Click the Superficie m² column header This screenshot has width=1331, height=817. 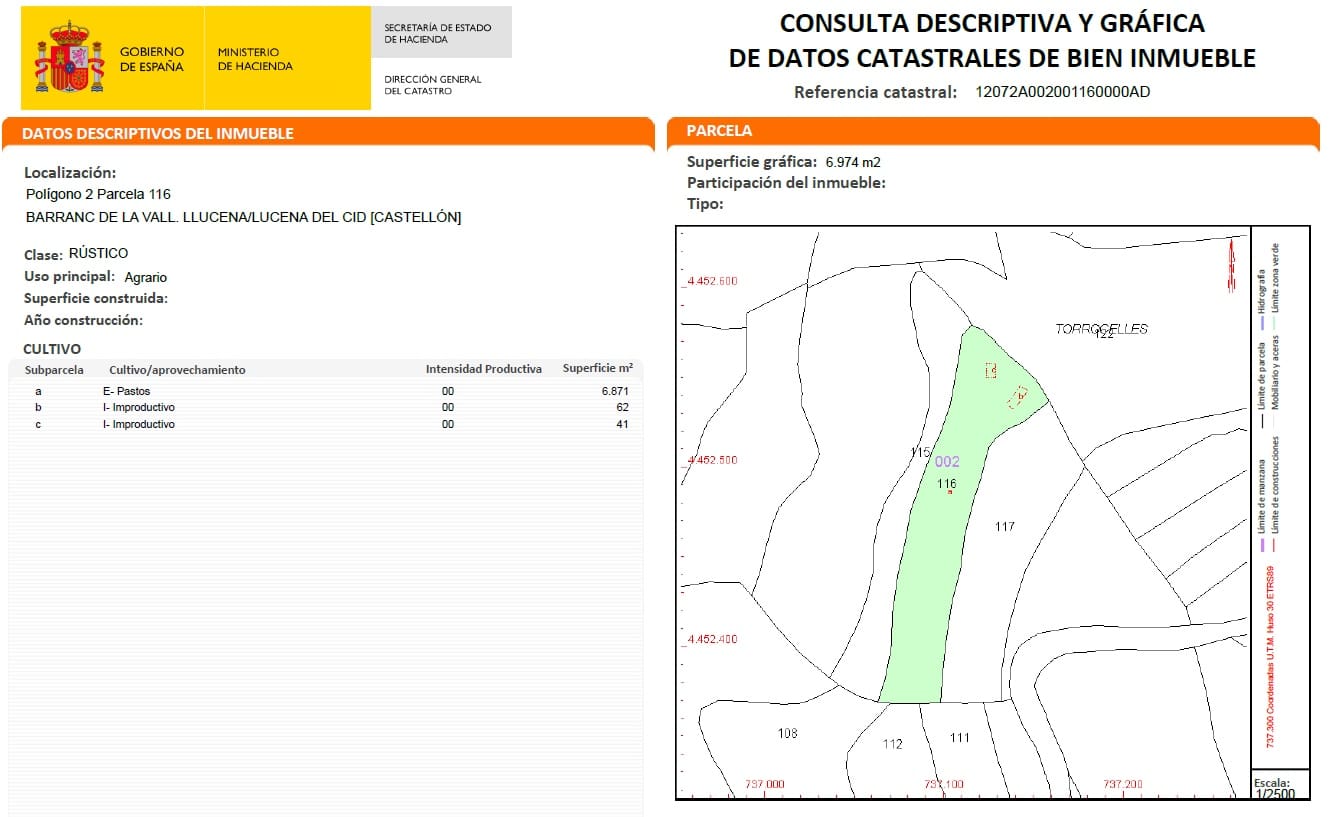(598, 368)
